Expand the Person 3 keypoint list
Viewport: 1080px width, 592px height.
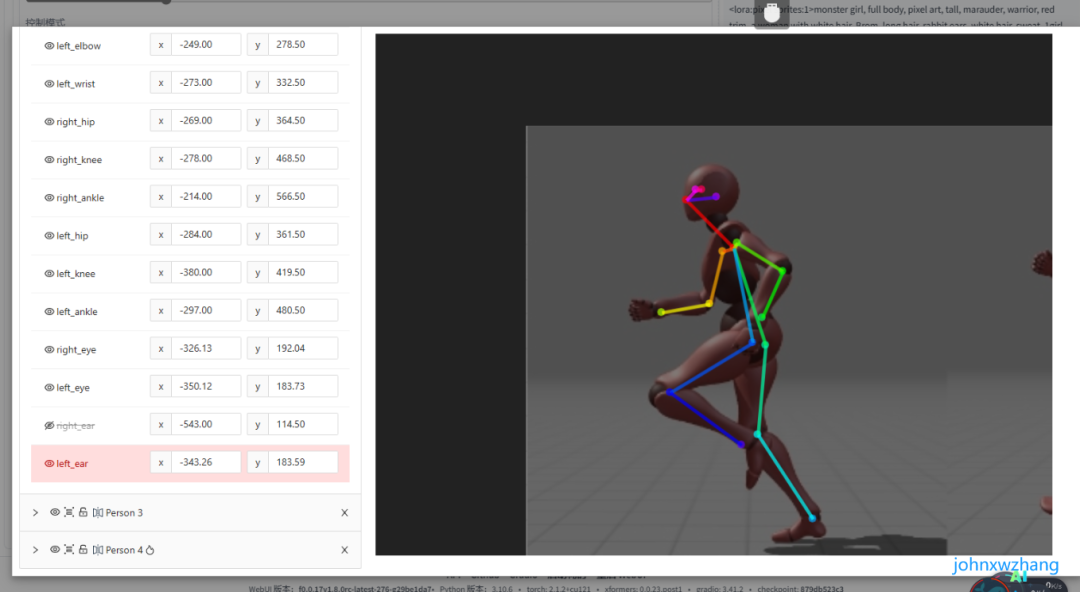point(35,513)
